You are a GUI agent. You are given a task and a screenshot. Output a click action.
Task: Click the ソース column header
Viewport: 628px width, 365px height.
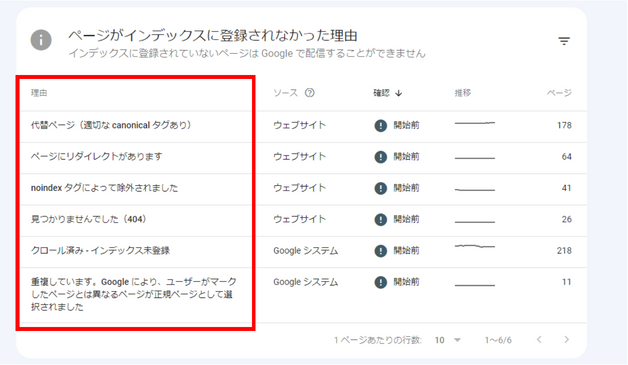click(286, 93)
